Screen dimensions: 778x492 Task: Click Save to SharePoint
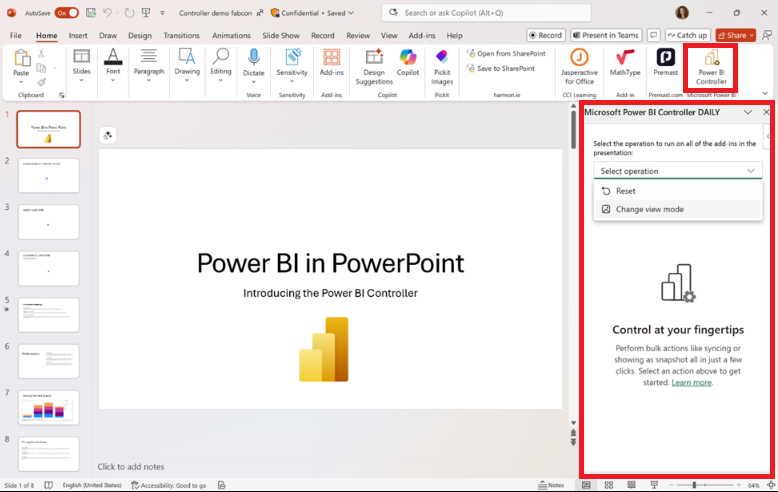pyautogui.click(x=501, y=68)
